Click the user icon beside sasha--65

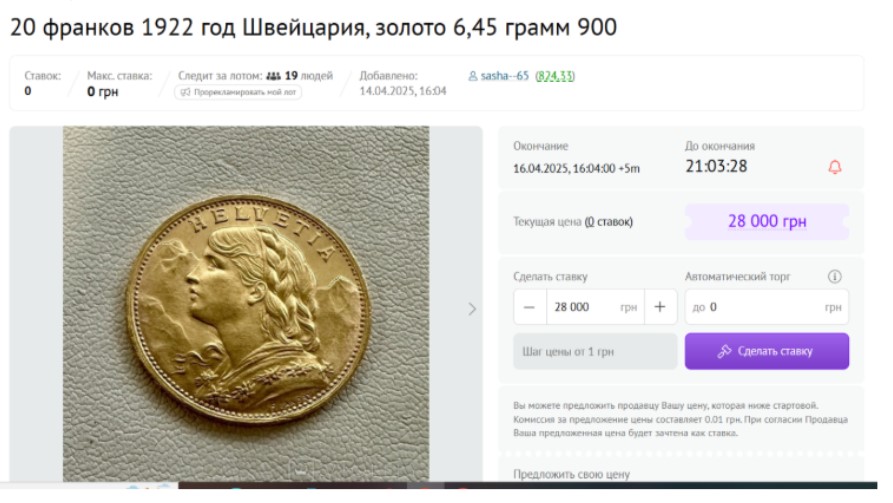pyautogui.click(x=473, y=76)
